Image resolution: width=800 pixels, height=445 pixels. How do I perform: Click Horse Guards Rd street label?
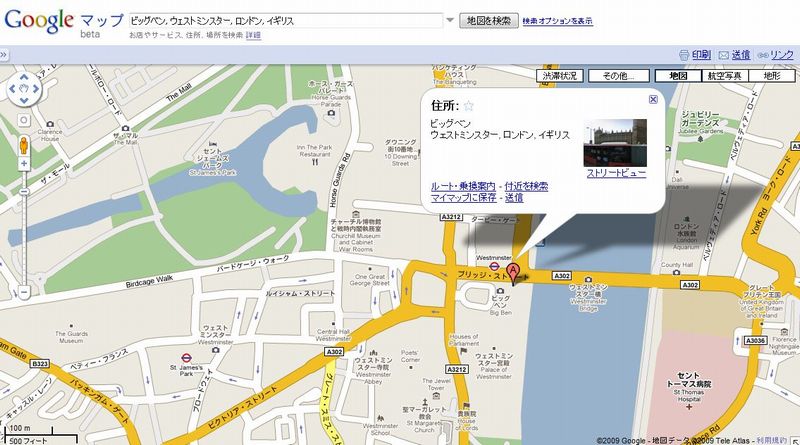(339, 180)
